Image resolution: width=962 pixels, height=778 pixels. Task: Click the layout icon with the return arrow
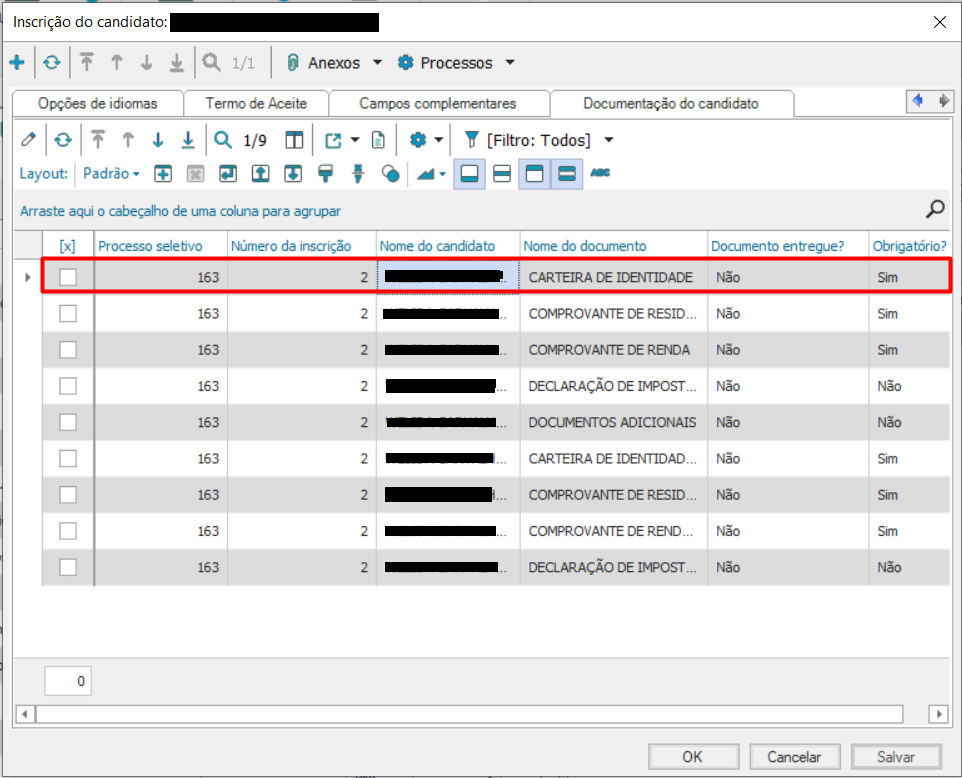coord(228,174)
